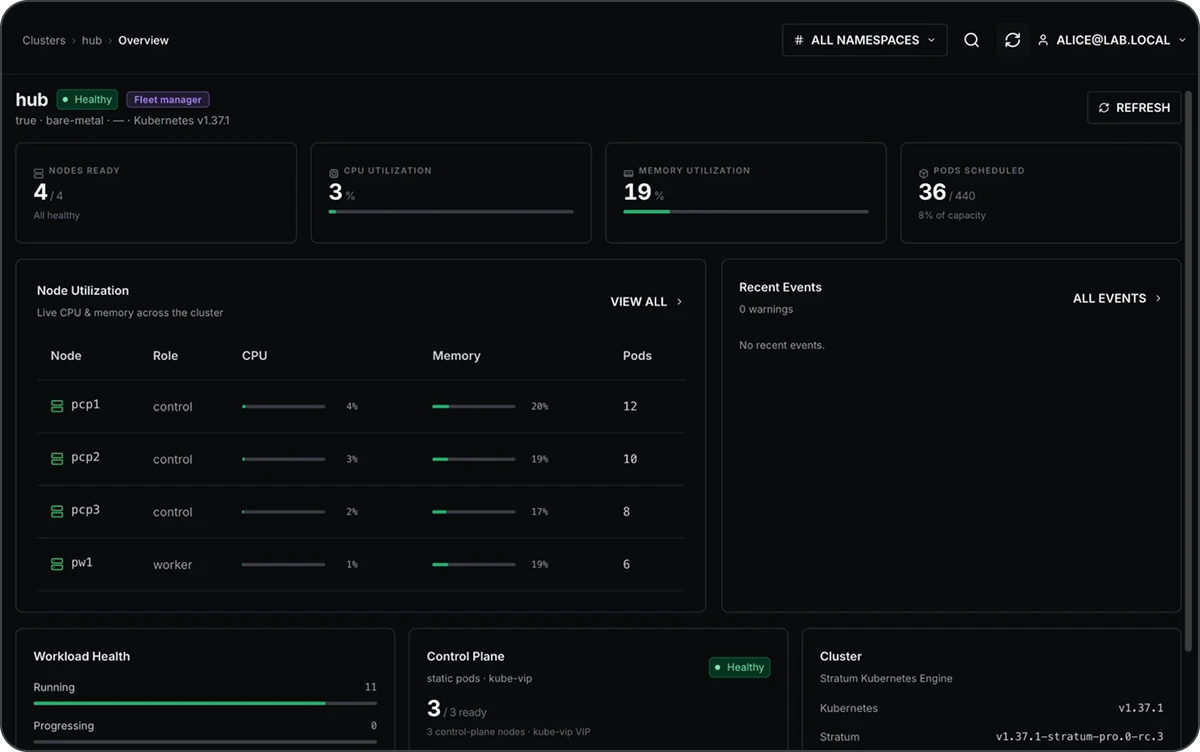This screenshot has width=1200, height=752.
Task: Click pcp1 memory usage bar
Action: tap(474, 406)
